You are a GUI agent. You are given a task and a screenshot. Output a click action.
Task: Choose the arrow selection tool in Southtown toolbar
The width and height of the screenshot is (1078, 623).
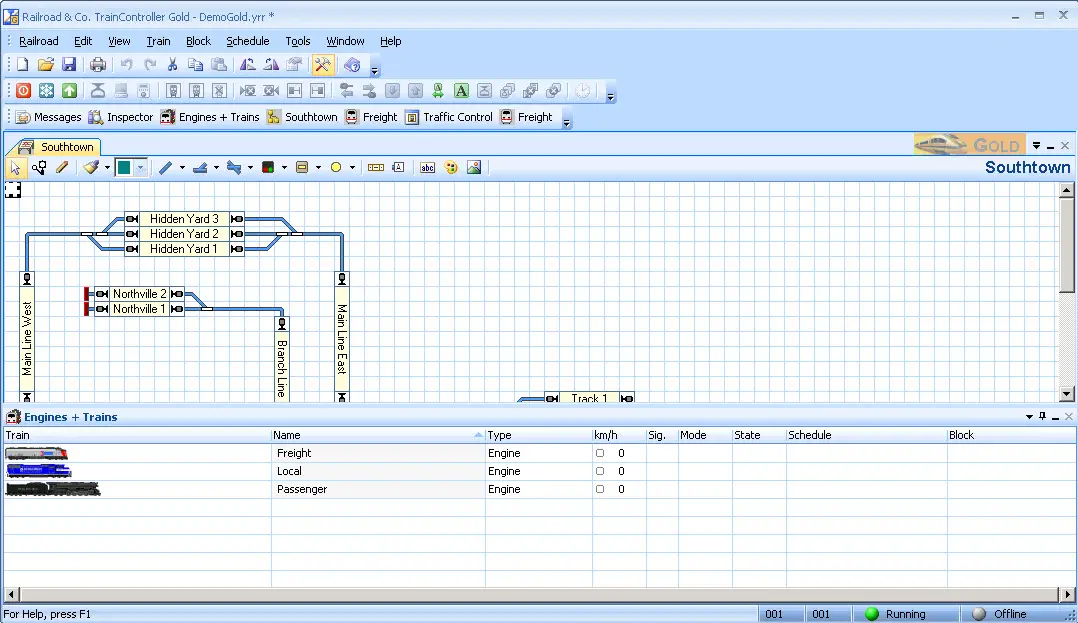point(15,168)
